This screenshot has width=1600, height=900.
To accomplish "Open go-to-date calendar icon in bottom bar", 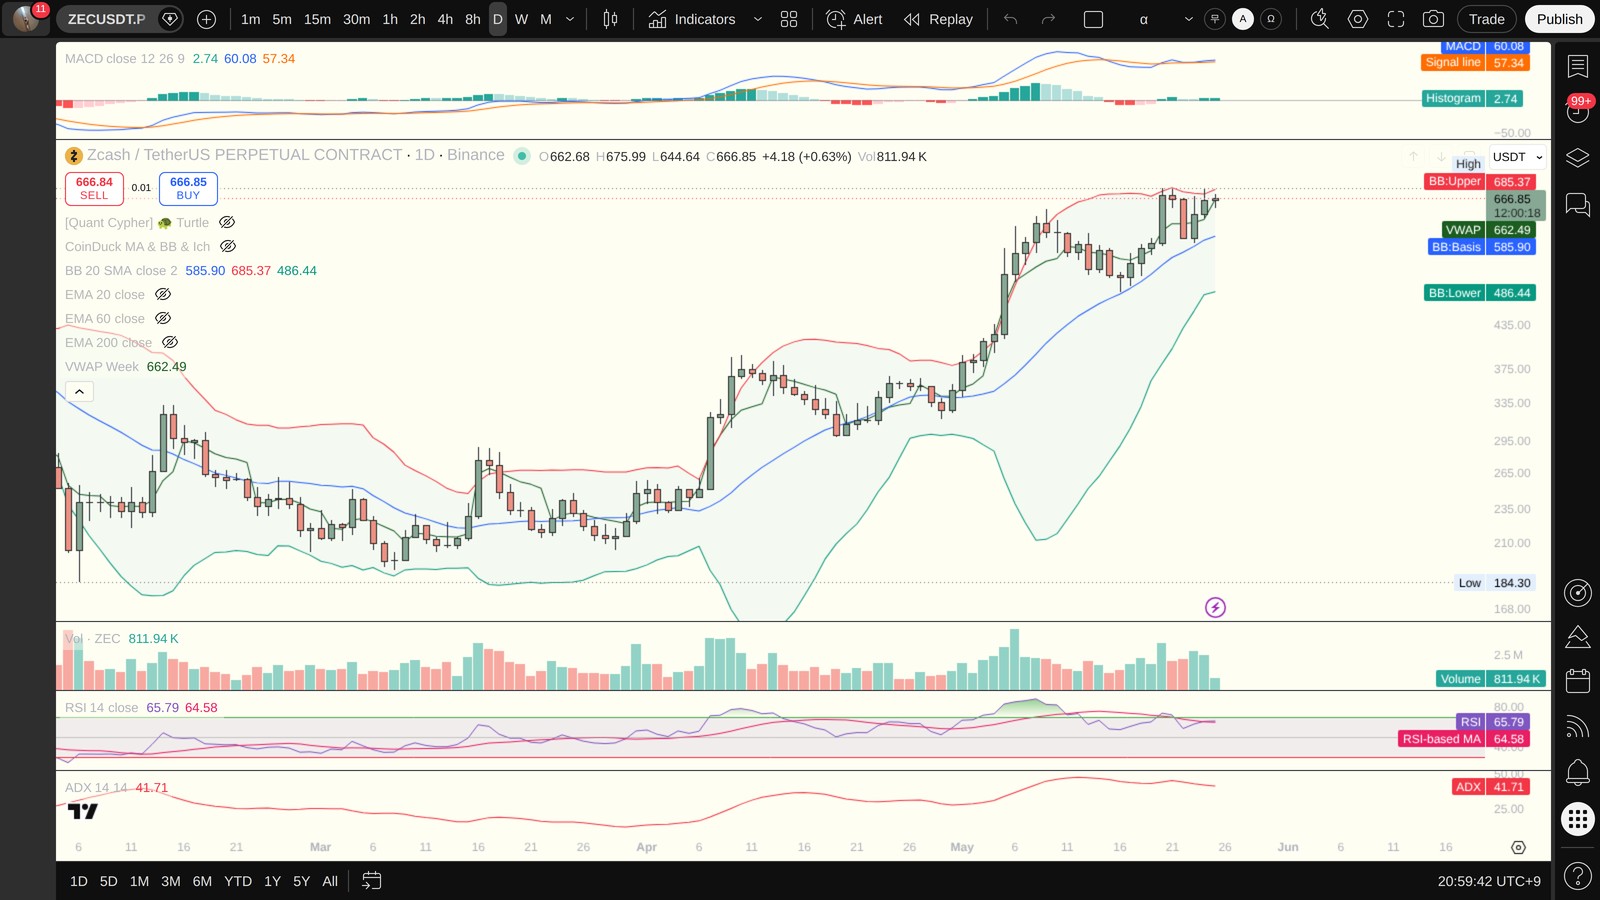I will coord(371,881).
